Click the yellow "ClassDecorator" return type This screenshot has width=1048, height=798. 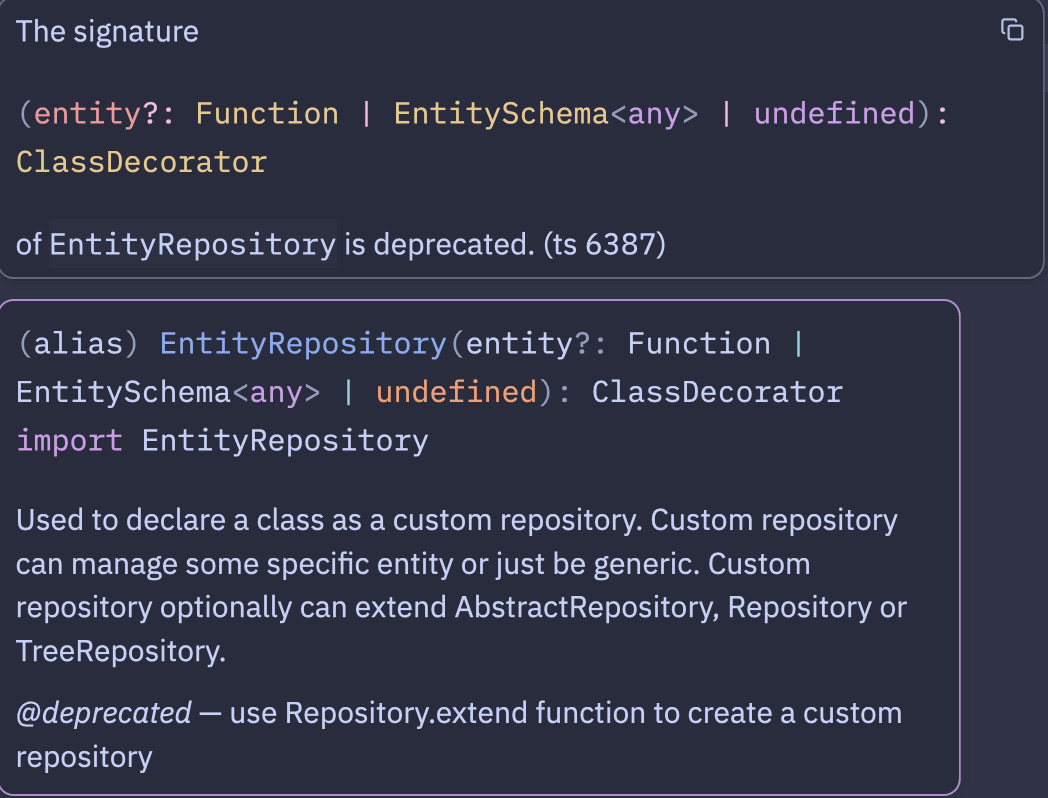pyautogui.click(x=141, y=162)
